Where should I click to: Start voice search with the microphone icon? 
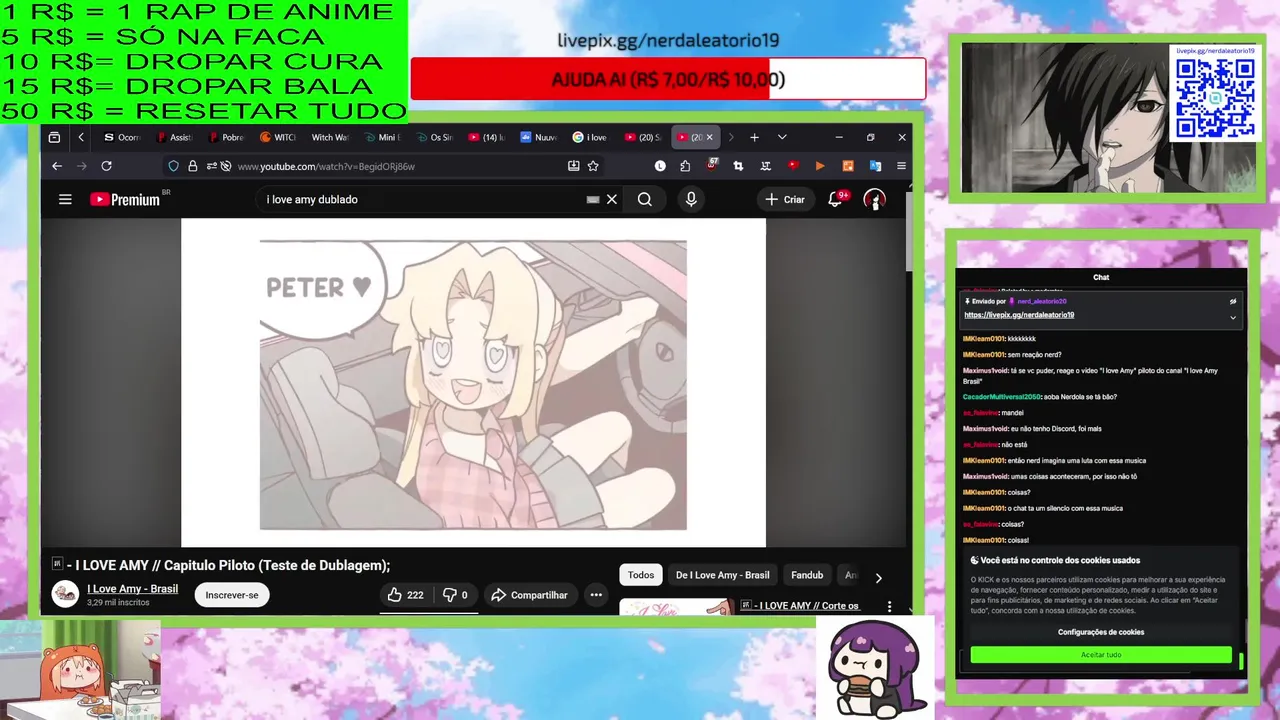[691, 199]
